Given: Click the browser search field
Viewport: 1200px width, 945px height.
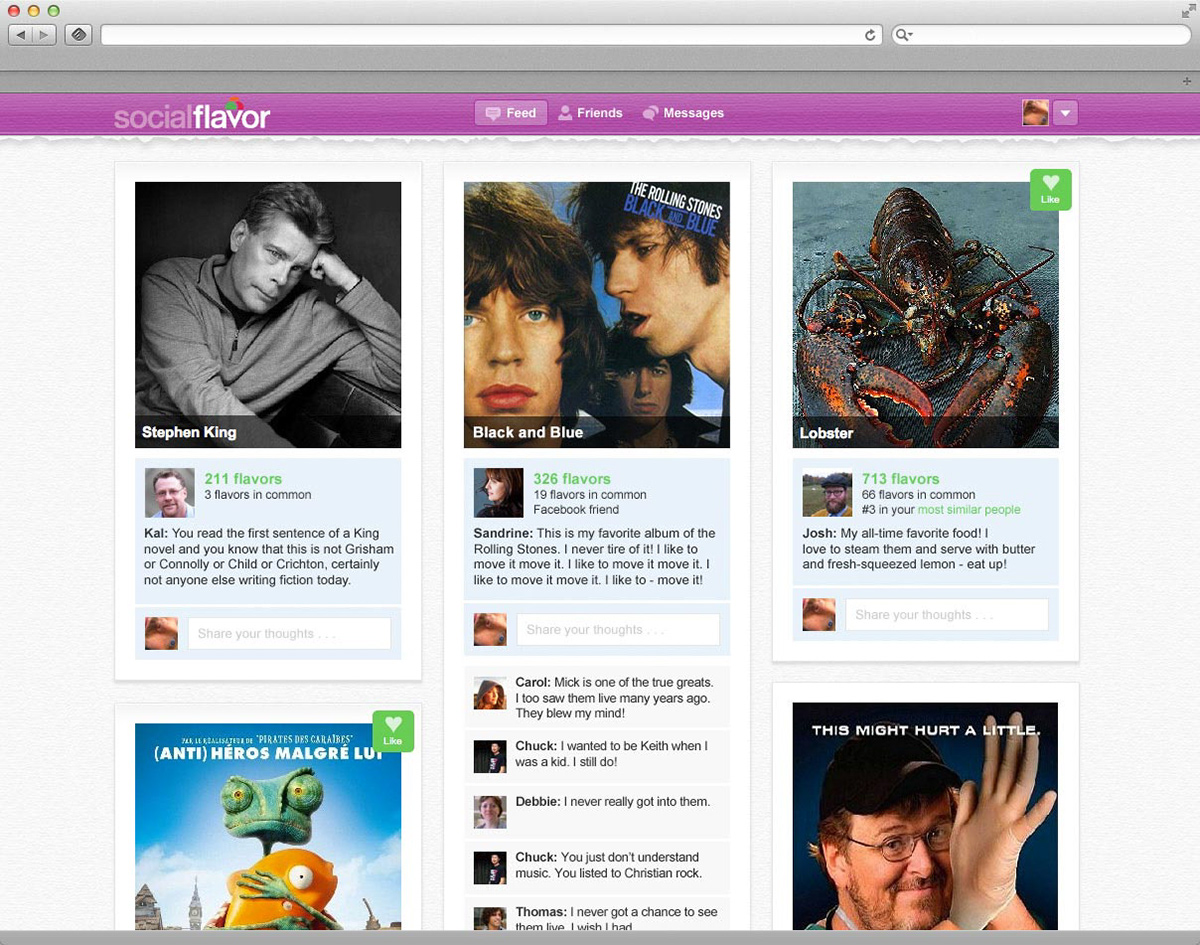Looking at the screenshot, I should 1040,35.
